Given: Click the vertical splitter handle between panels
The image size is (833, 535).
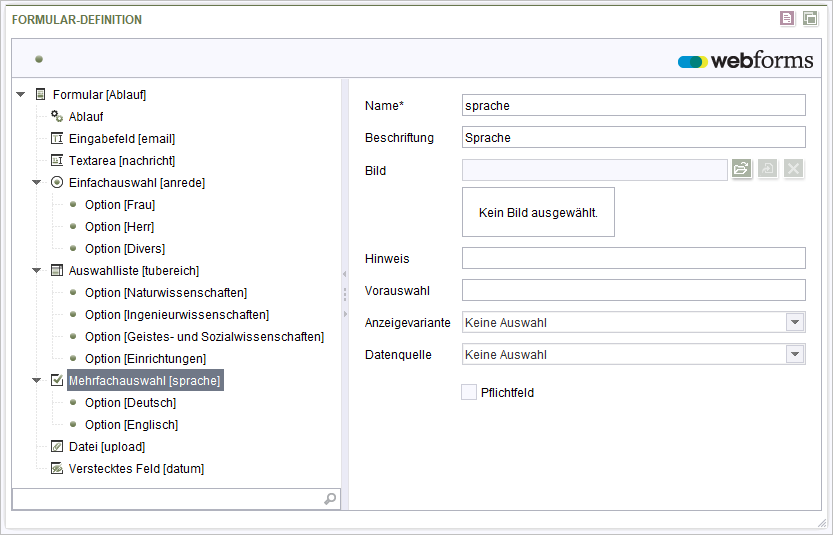Looking at the screenshot, I should point(345,294).
